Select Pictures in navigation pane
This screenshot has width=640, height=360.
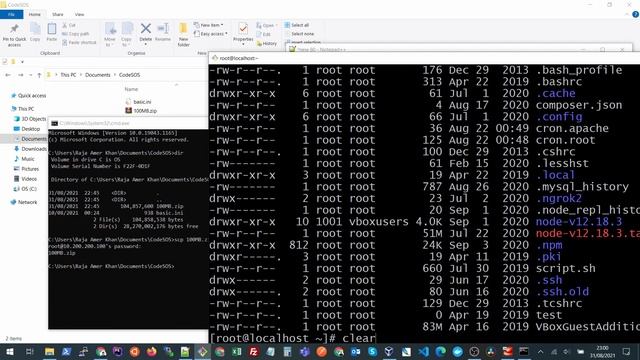click(27, 169)
